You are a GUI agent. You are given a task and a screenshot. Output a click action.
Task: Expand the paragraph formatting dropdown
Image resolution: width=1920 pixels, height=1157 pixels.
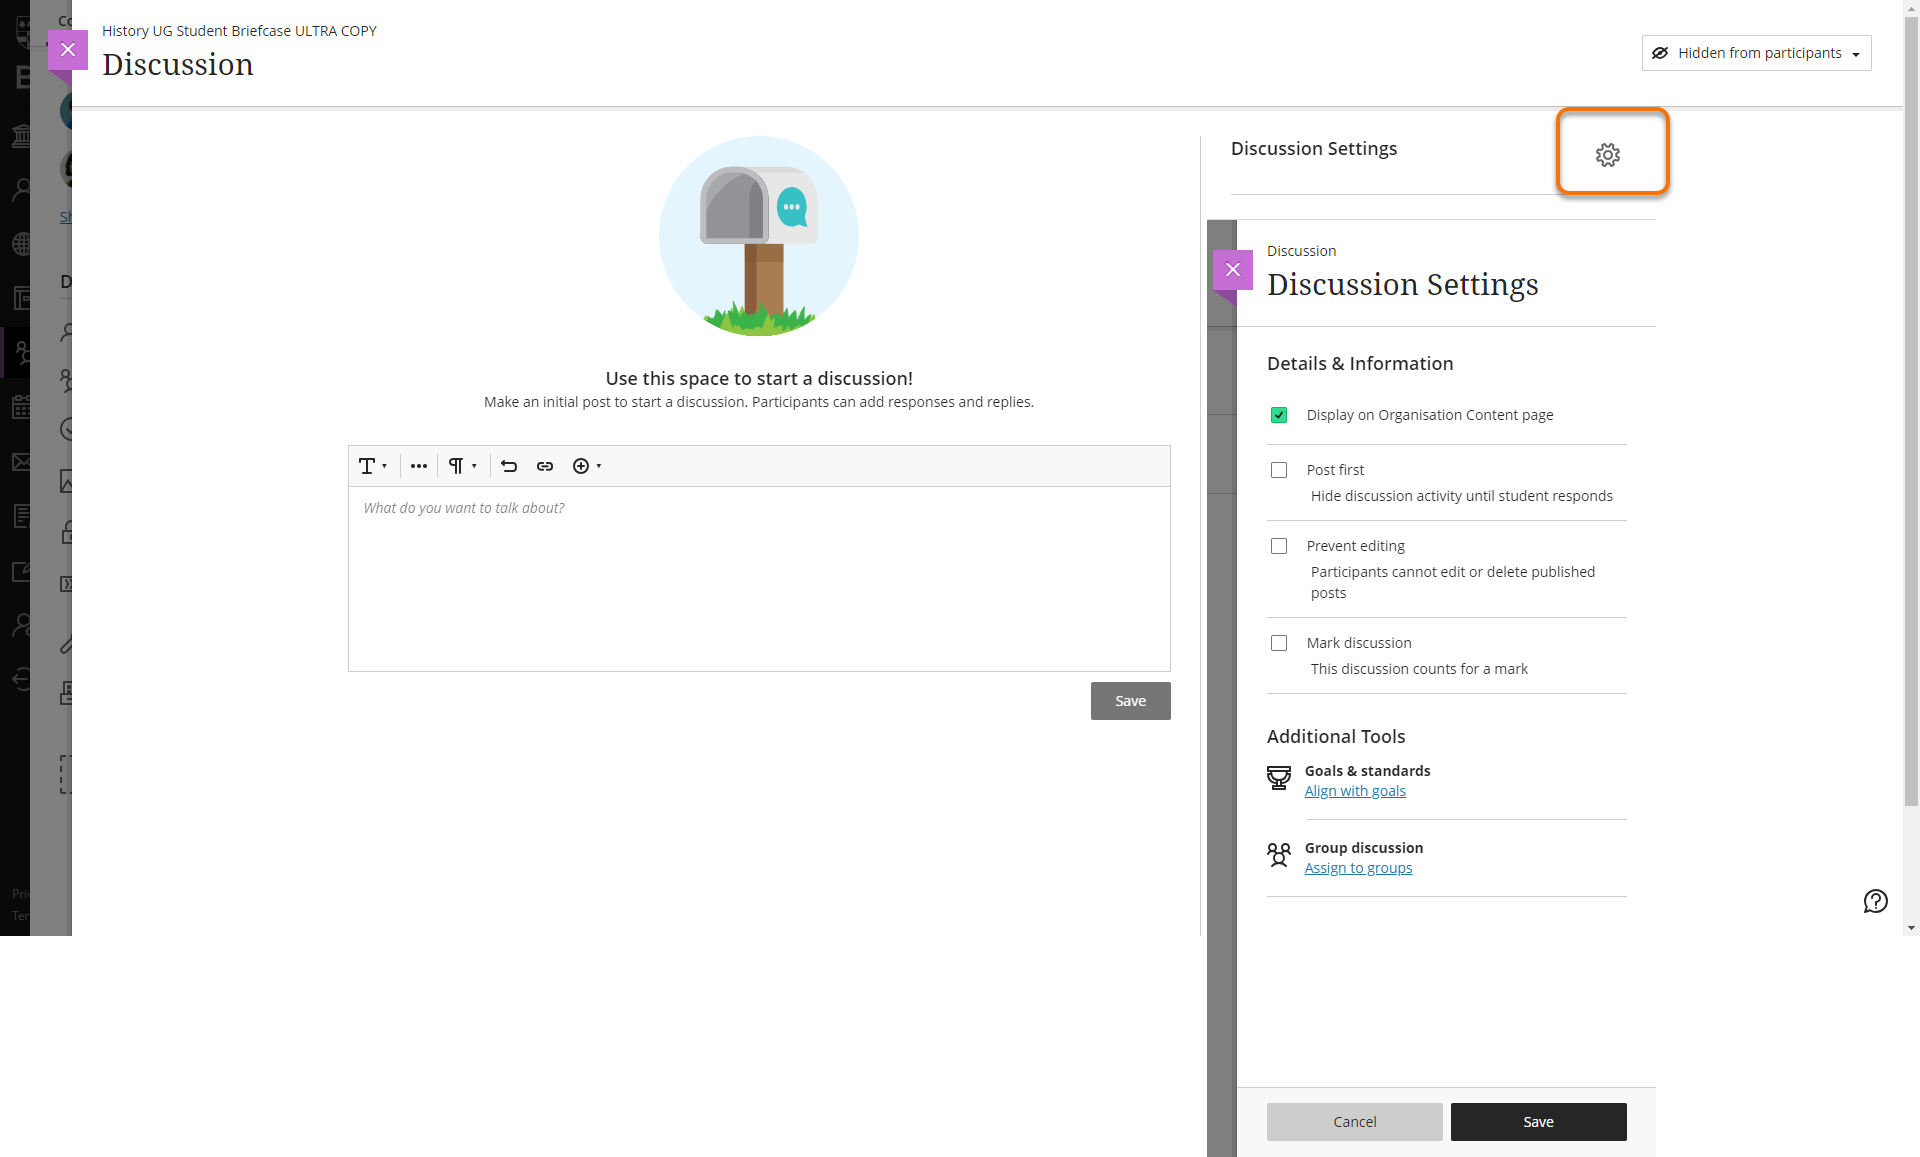461,466
